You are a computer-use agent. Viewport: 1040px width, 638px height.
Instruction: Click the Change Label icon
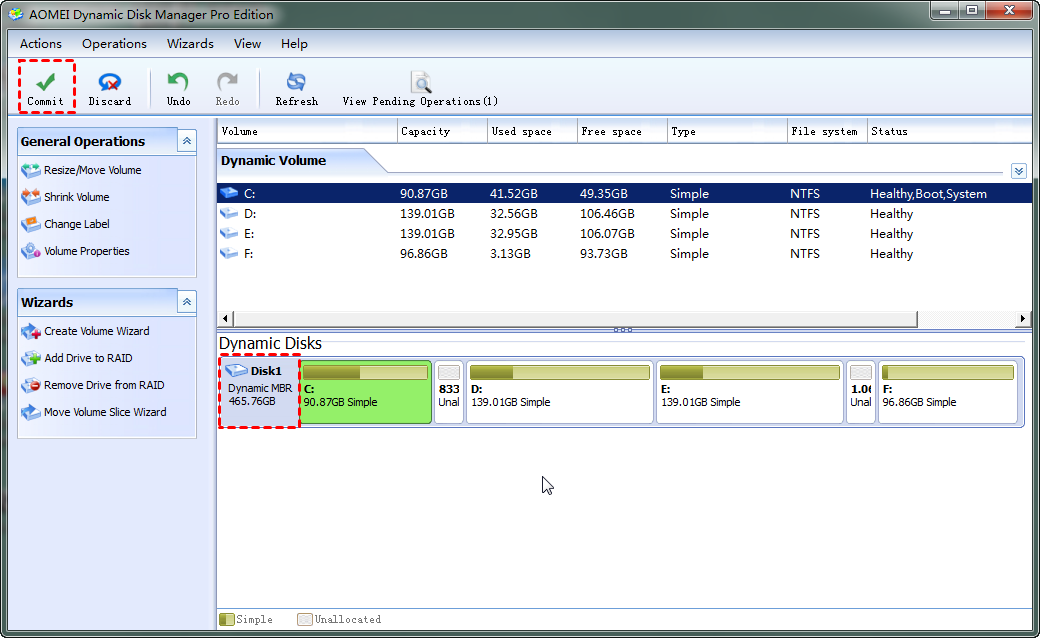pos(31,224)
